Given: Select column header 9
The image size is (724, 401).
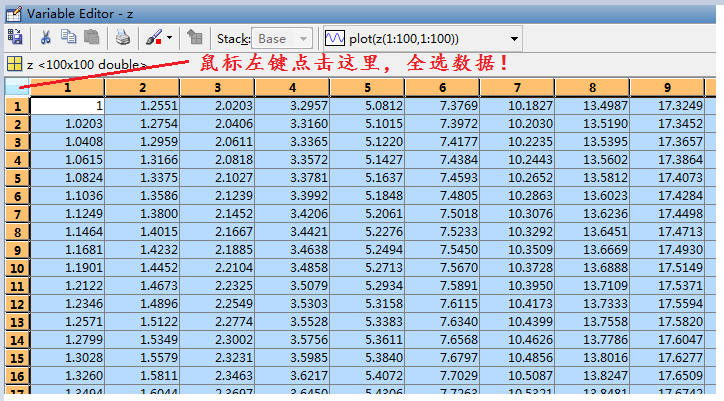Looking at the screenshot, I should (668, 87).
